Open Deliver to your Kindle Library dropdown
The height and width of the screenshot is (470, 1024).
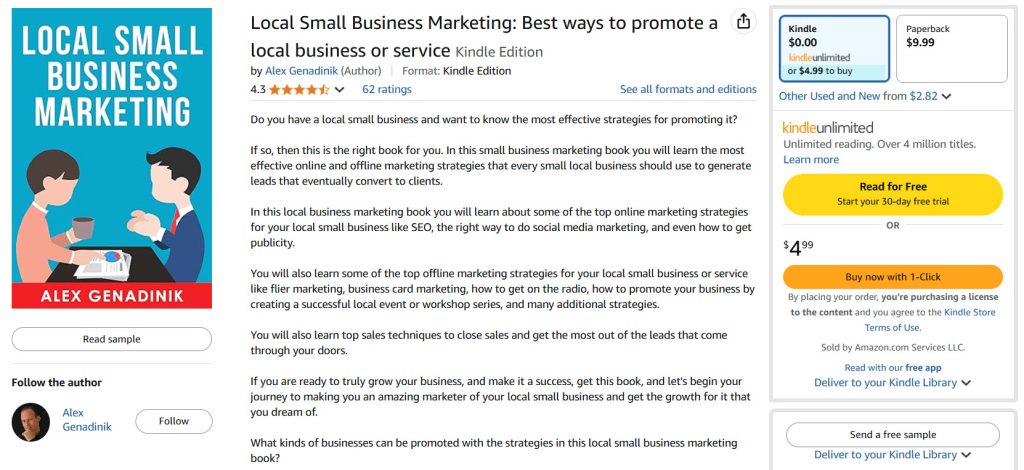[892, 382]
